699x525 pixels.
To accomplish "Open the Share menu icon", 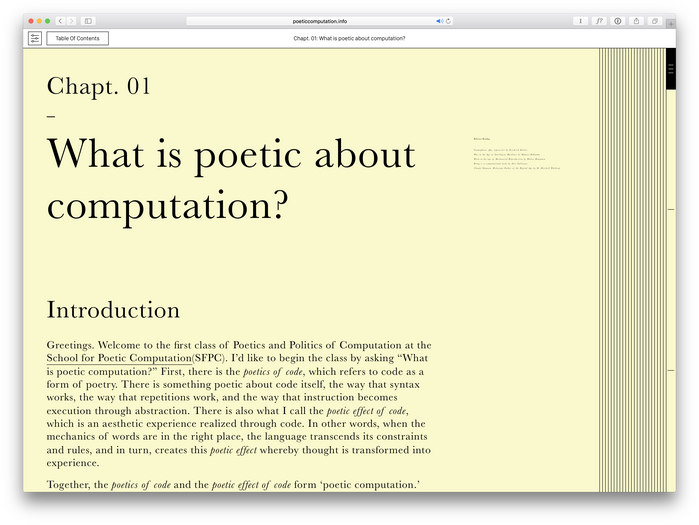I will (636, 21).
